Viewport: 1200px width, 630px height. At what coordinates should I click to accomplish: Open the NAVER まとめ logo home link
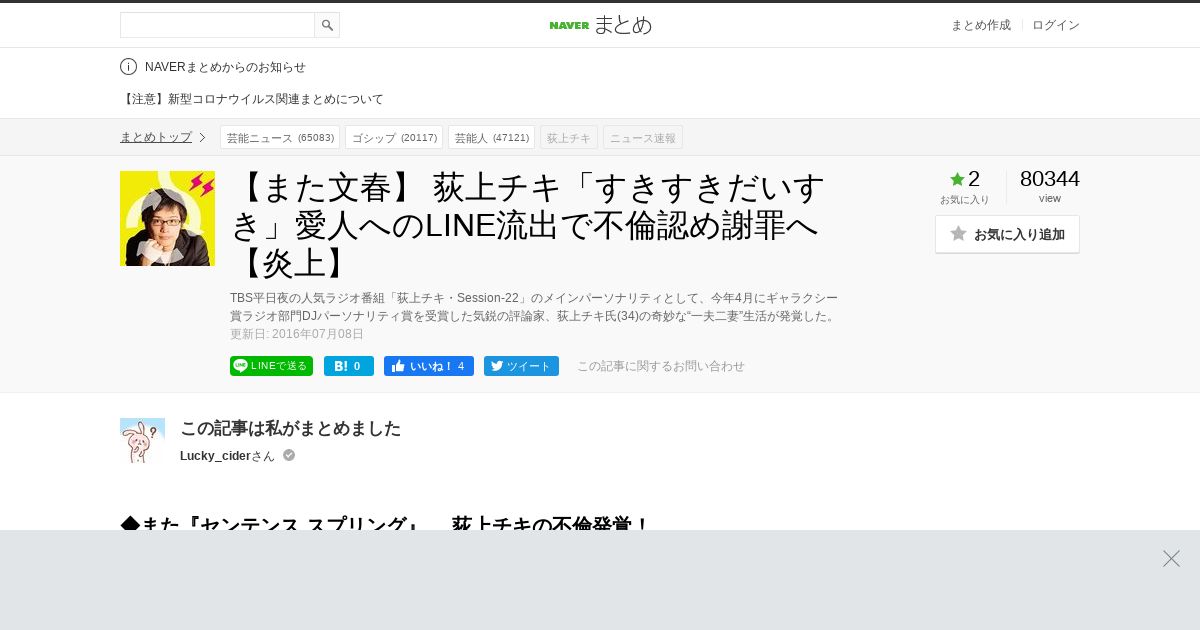tap(600, 25)
